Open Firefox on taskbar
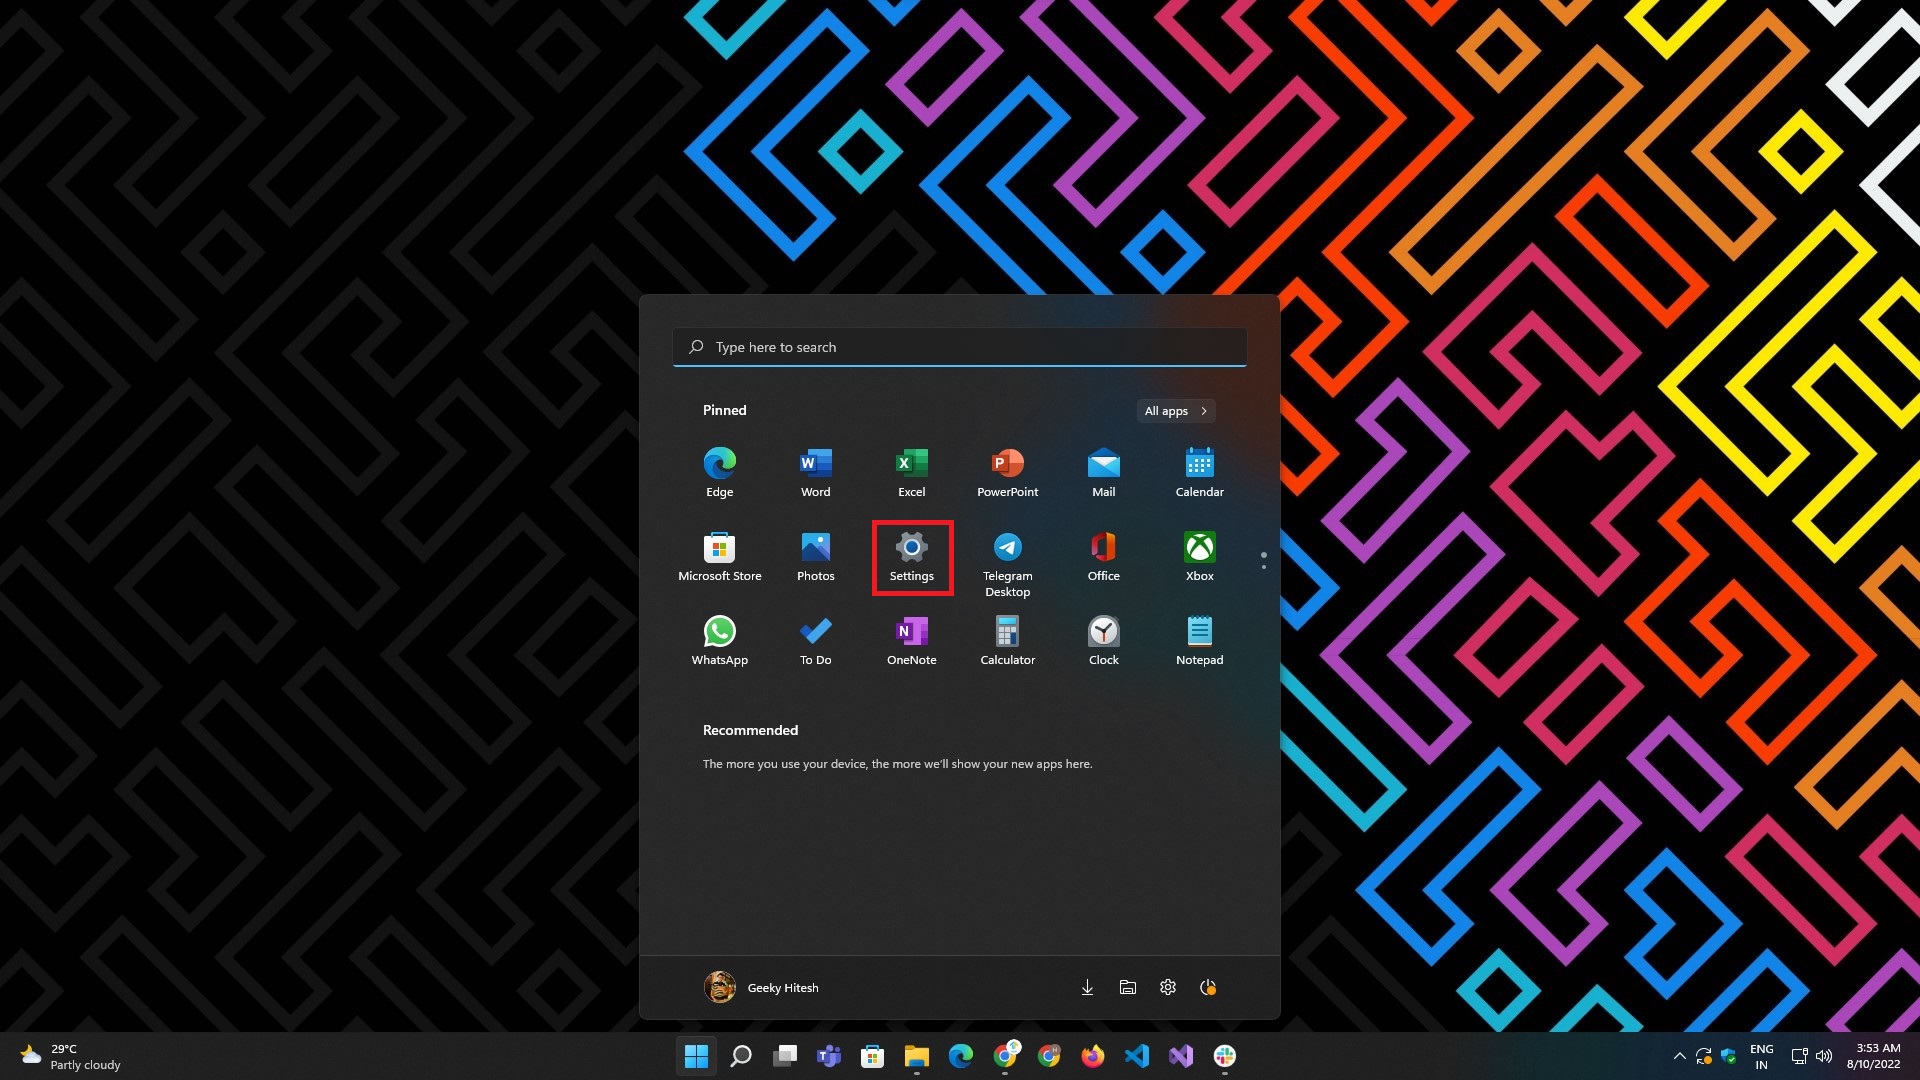 coord(1092,1056)
